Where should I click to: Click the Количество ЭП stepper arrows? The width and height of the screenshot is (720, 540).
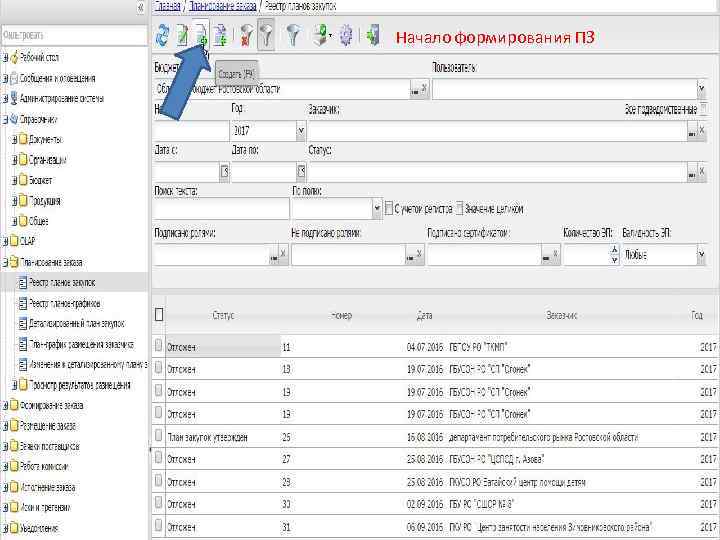click(x=614, y=255)
